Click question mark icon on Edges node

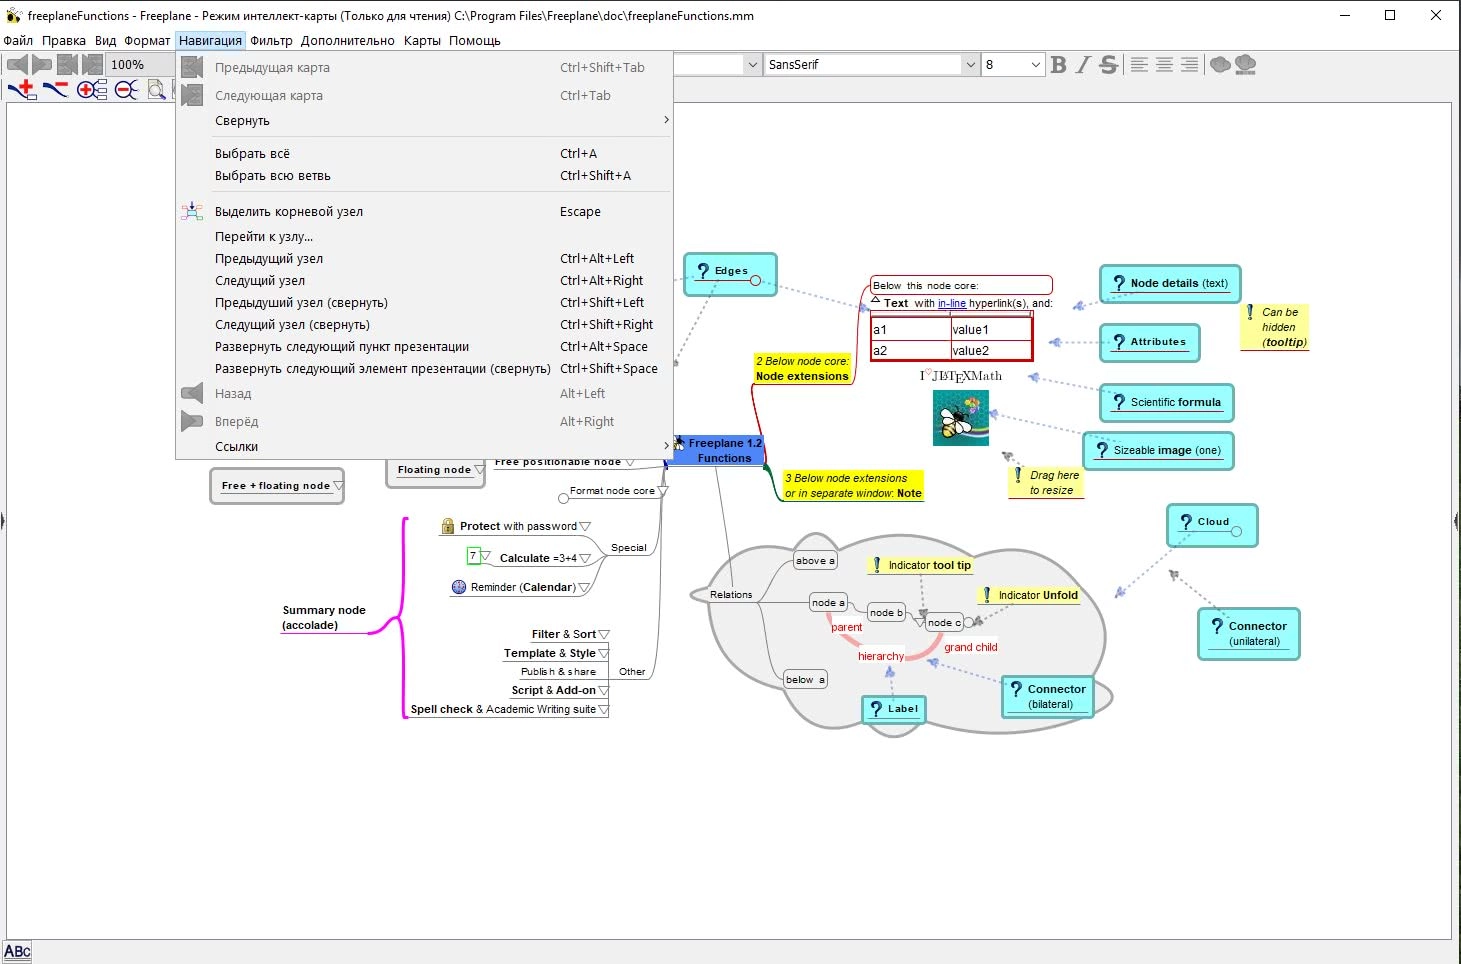(x=703, y=271)
